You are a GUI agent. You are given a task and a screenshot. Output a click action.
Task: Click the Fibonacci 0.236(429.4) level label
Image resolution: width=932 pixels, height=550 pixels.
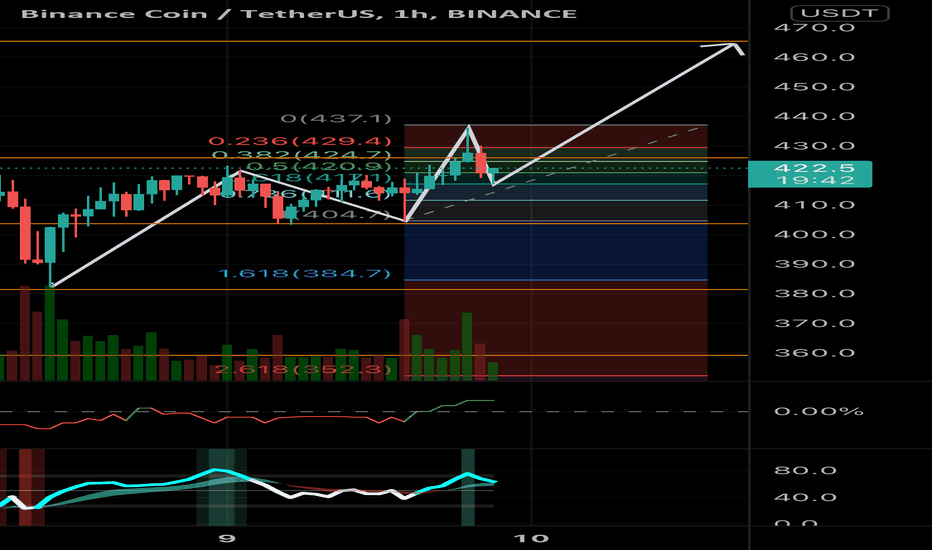click(300, 142)
